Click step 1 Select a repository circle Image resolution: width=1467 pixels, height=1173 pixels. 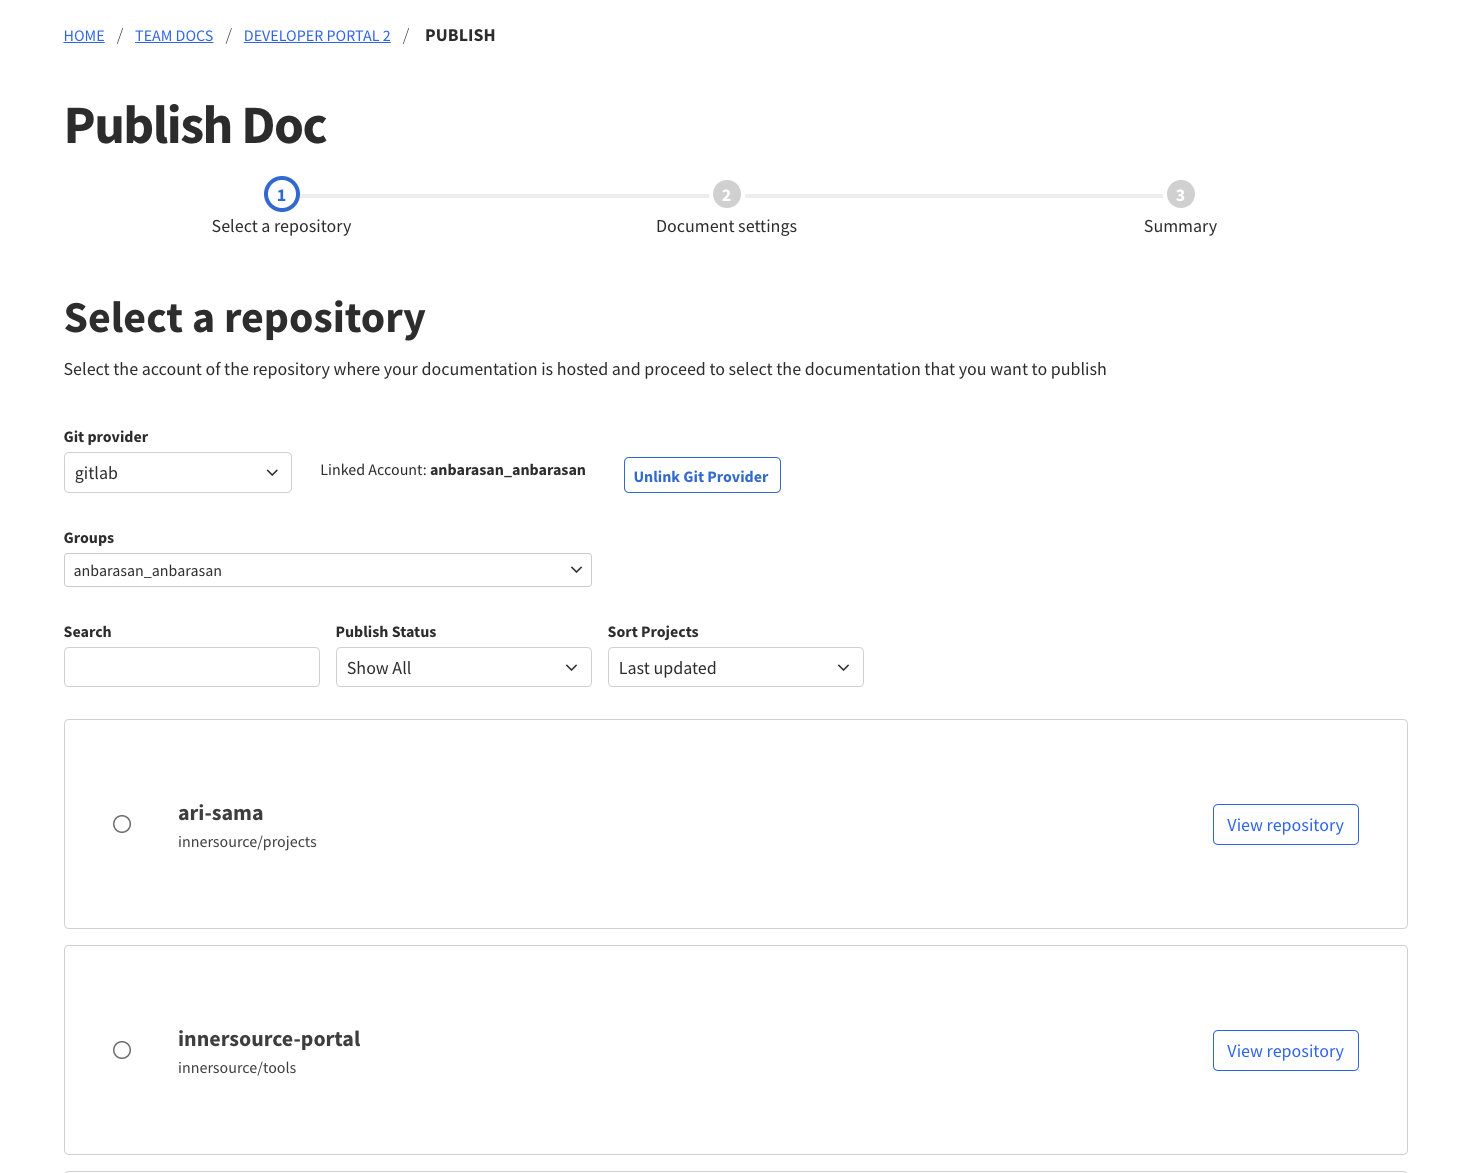coord(281,194)
